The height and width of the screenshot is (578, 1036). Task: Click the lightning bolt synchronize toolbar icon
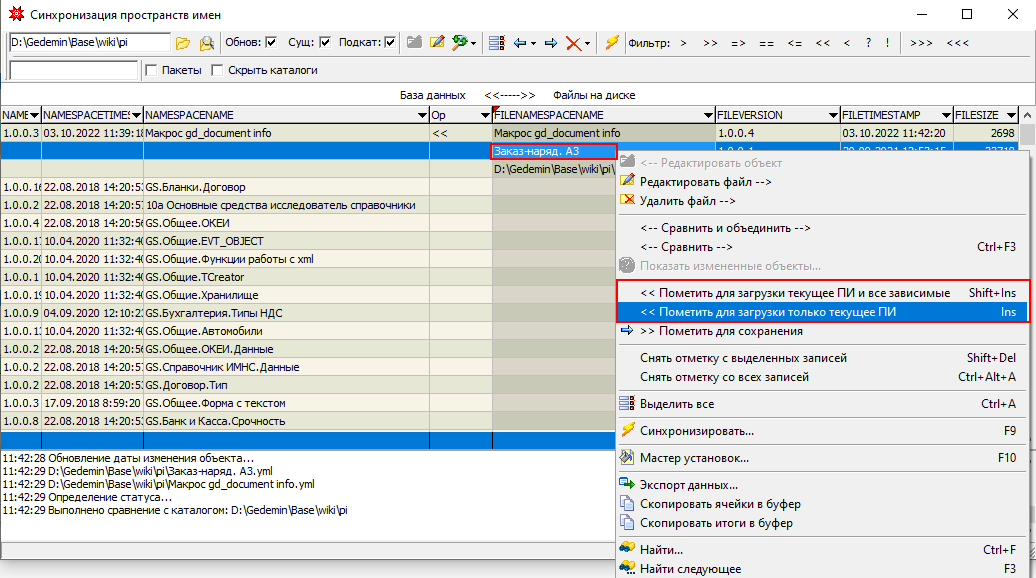(612, 43)
